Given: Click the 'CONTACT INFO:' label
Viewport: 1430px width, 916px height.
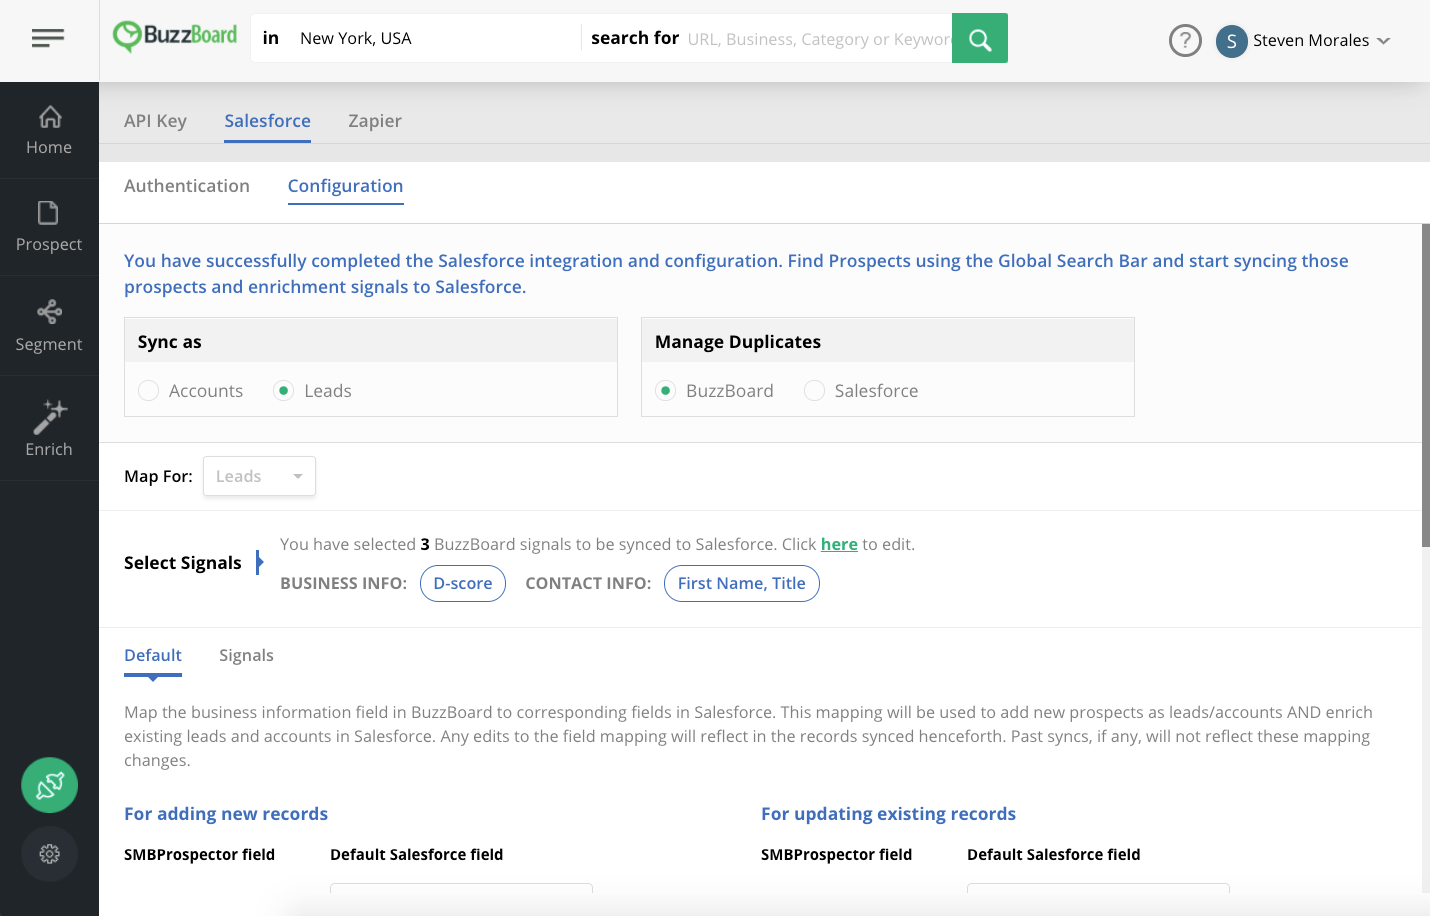Looking at the screenshot, I should 588,583.
